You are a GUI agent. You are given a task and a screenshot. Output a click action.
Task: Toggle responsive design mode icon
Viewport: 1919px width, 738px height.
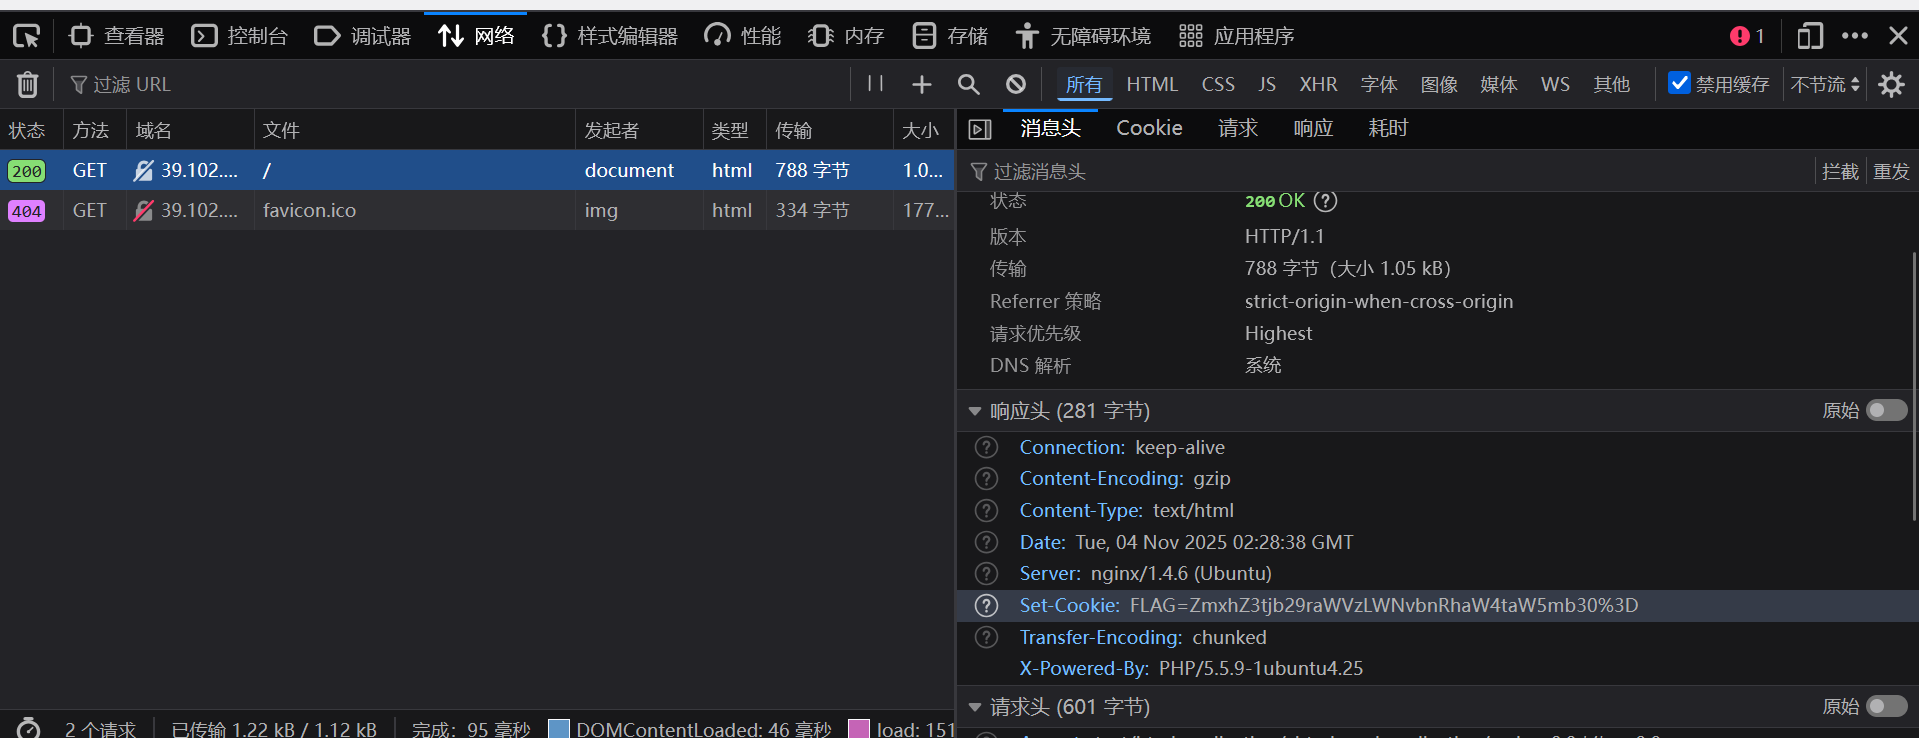1809,36
